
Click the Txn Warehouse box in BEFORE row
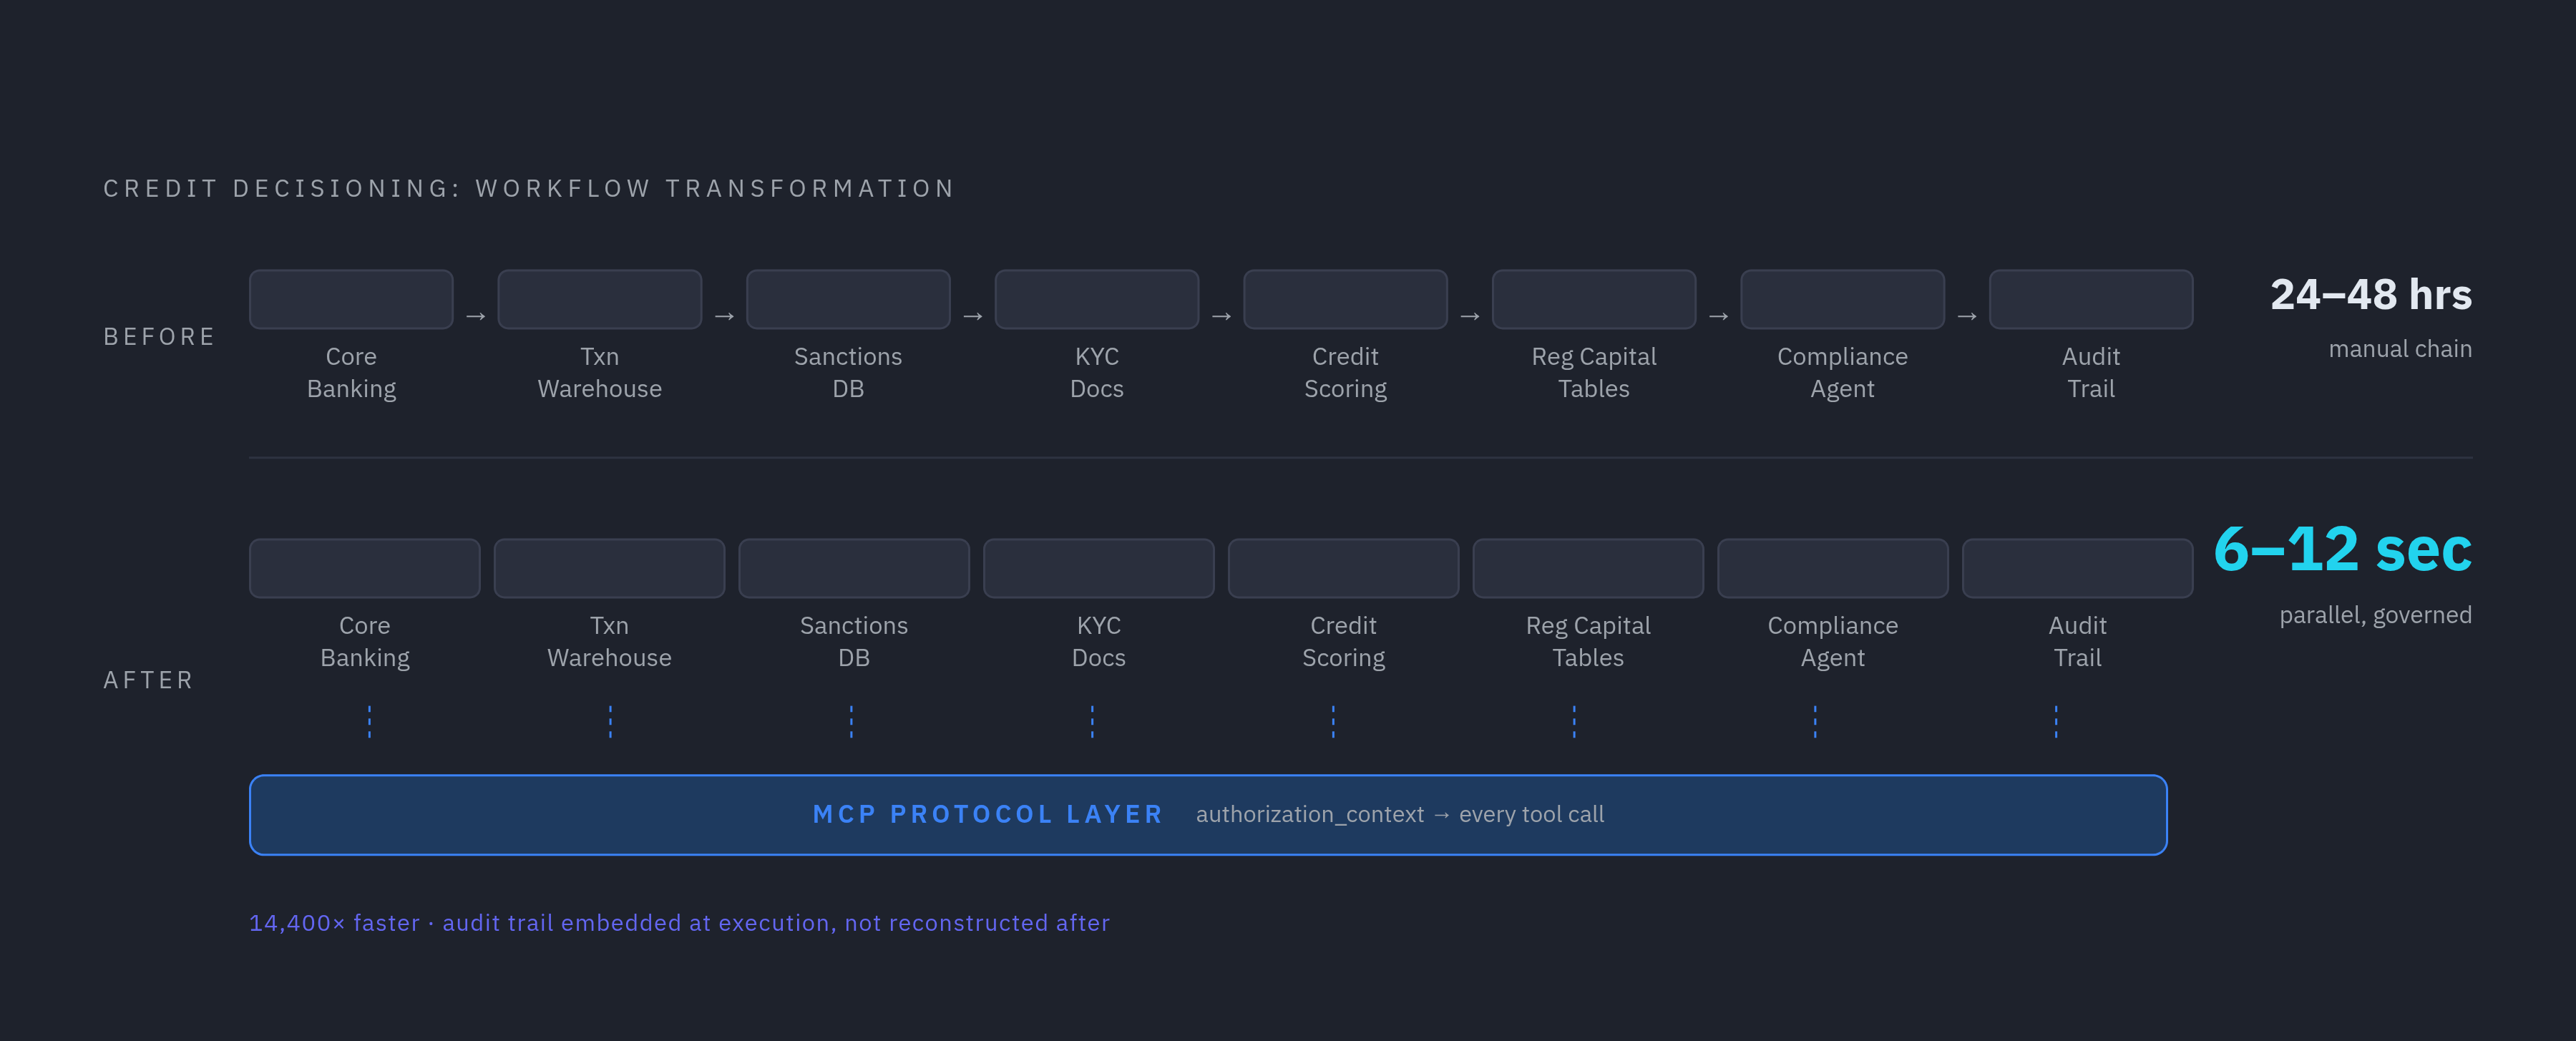pyautogui.click(x=600, y=299)
